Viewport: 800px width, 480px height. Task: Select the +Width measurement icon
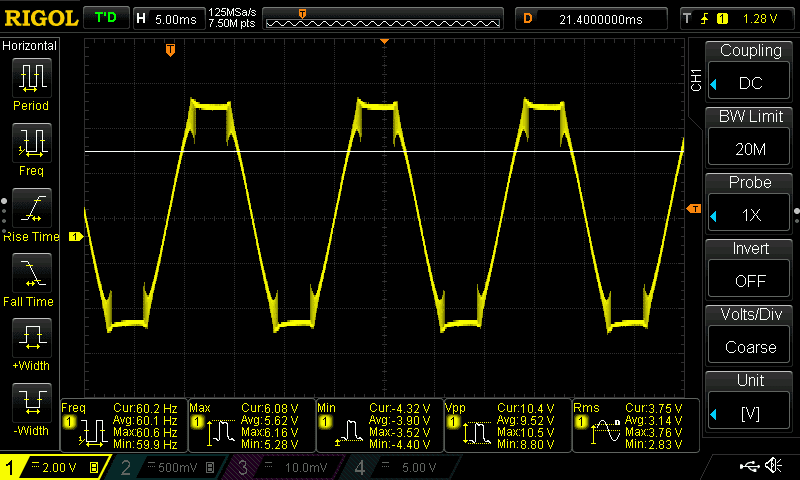click(32, 337)
